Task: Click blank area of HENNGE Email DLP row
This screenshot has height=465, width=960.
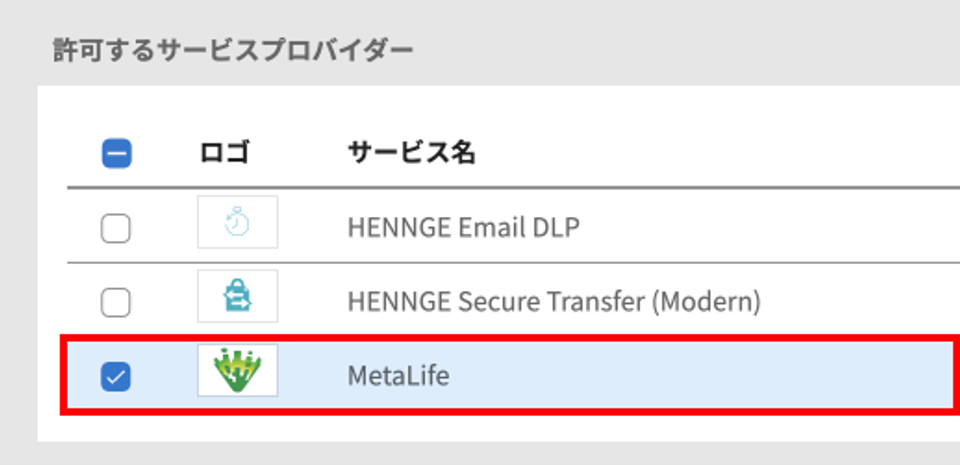Action: click(x=765, y=228)
